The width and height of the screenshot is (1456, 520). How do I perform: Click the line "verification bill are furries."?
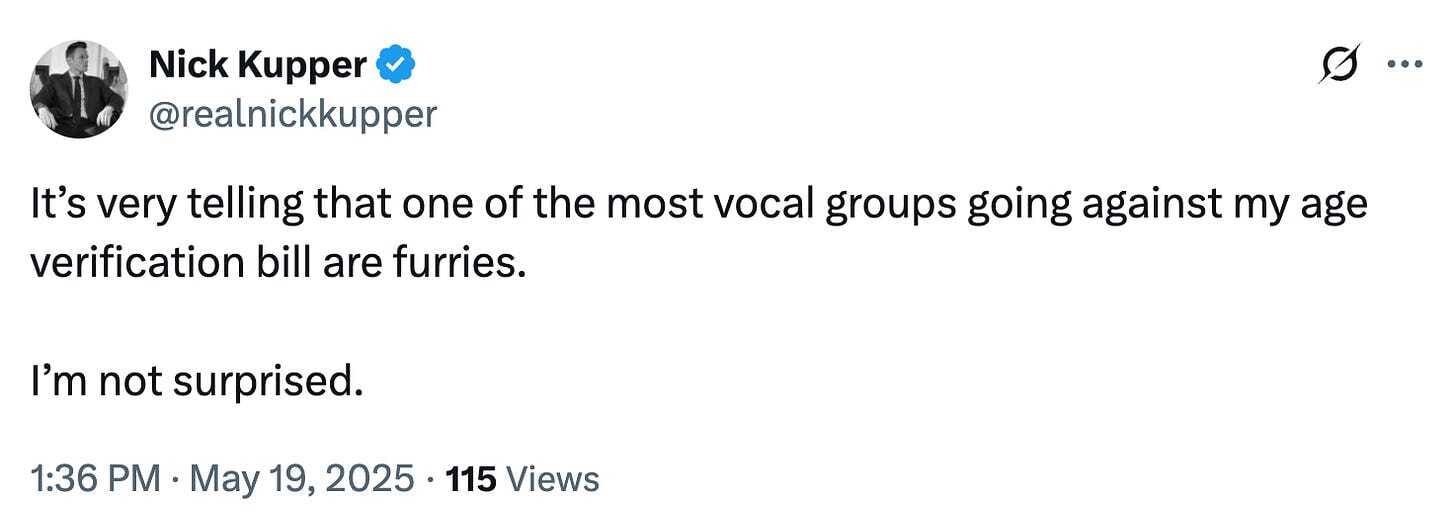coord(276,267)
